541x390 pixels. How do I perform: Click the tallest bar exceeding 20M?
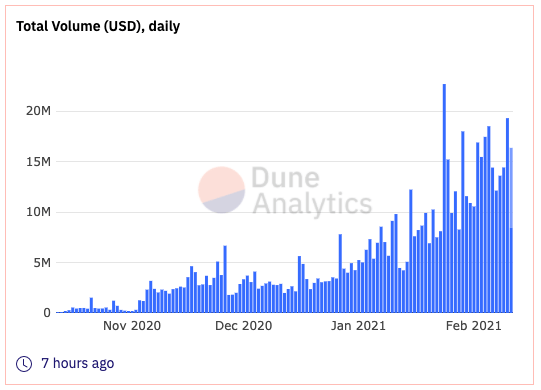coord(444,198)
